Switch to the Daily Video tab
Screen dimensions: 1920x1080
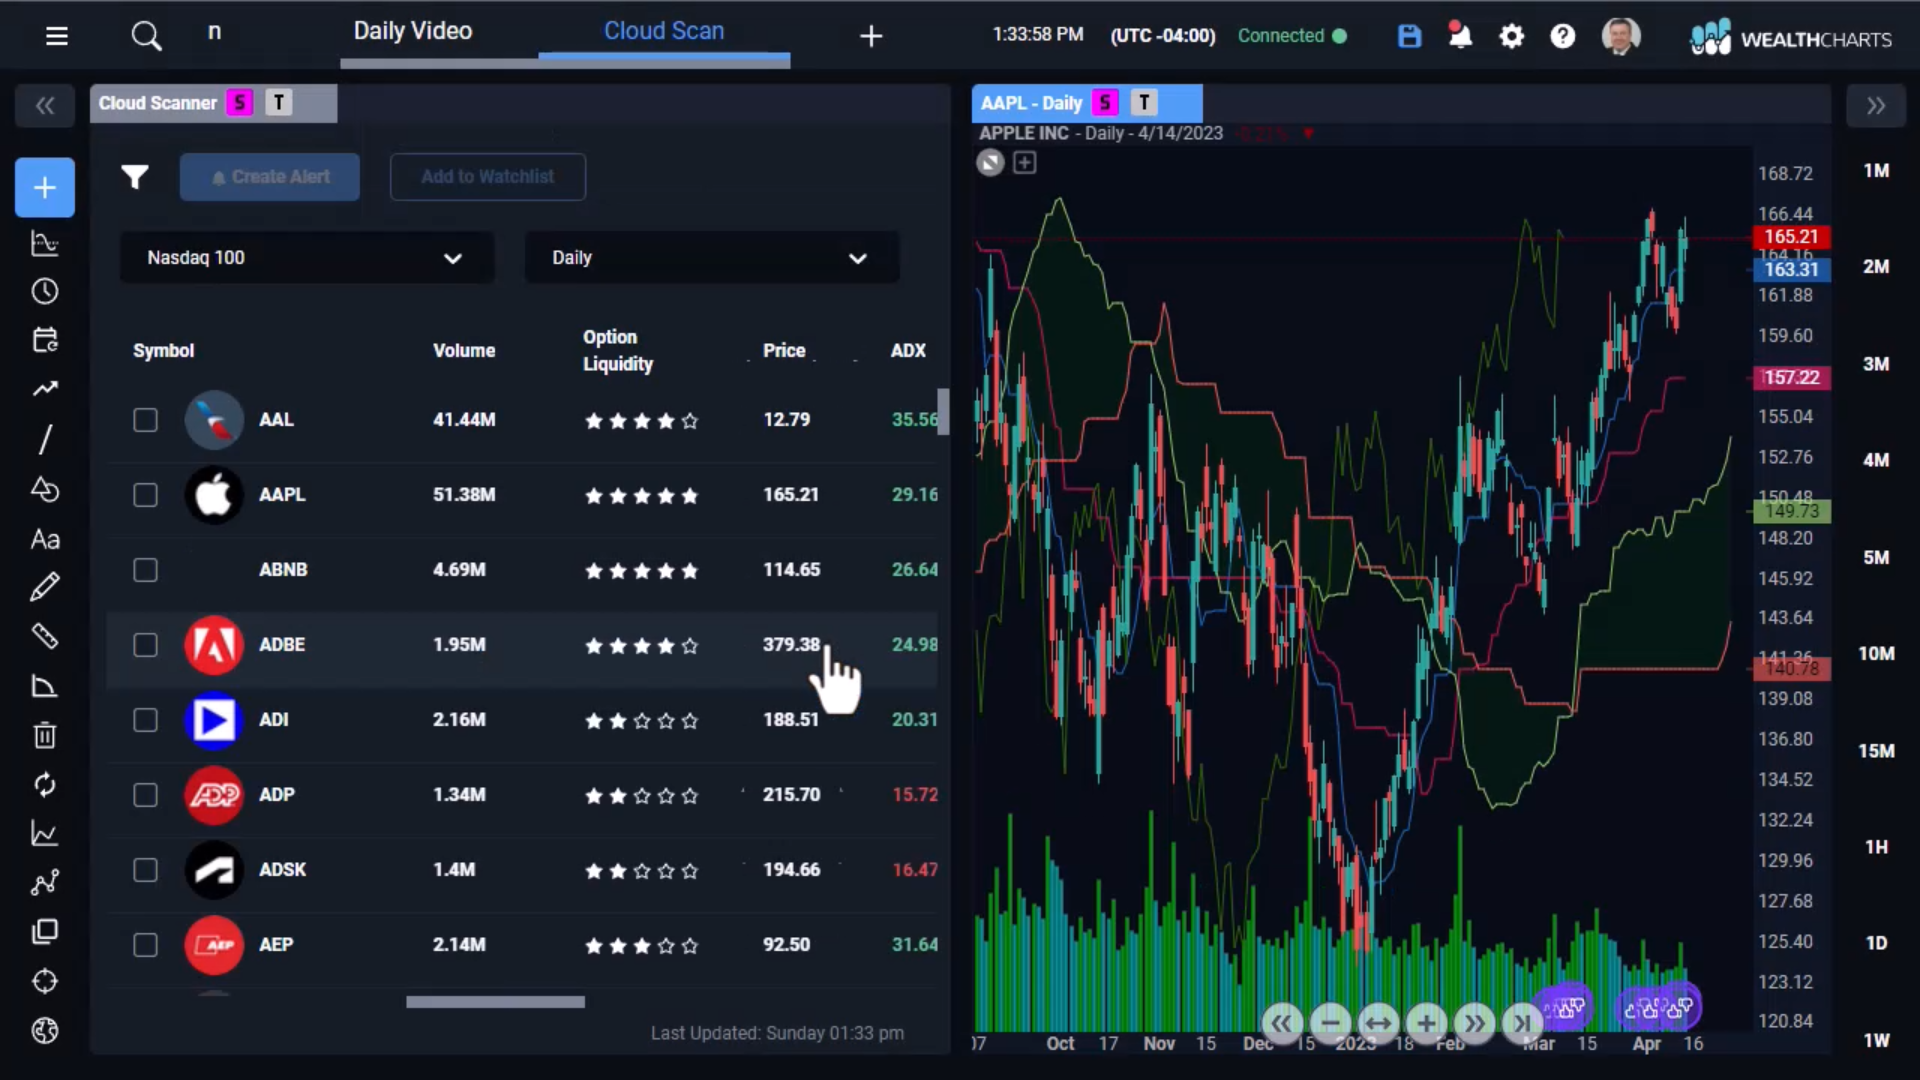tap(412, 31)
